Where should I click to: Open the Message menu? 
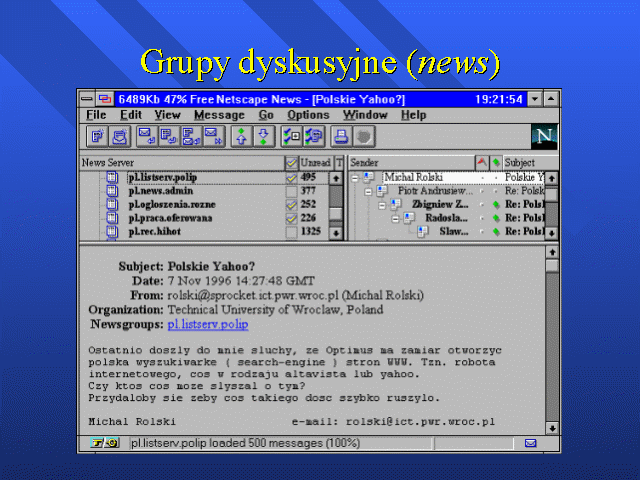click(x=219, y=115)
